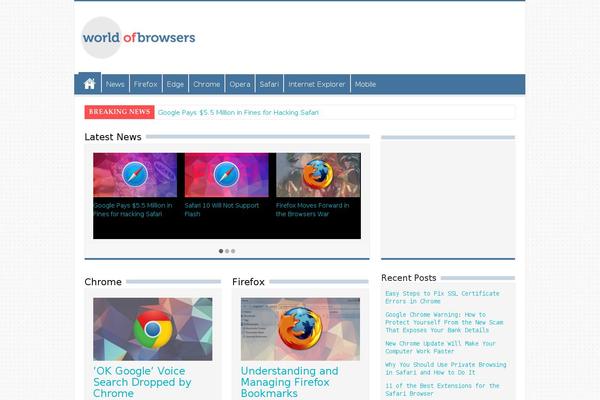Open Firefox browsers war slider thumbnail
The image size is (600, 400).
318,175
